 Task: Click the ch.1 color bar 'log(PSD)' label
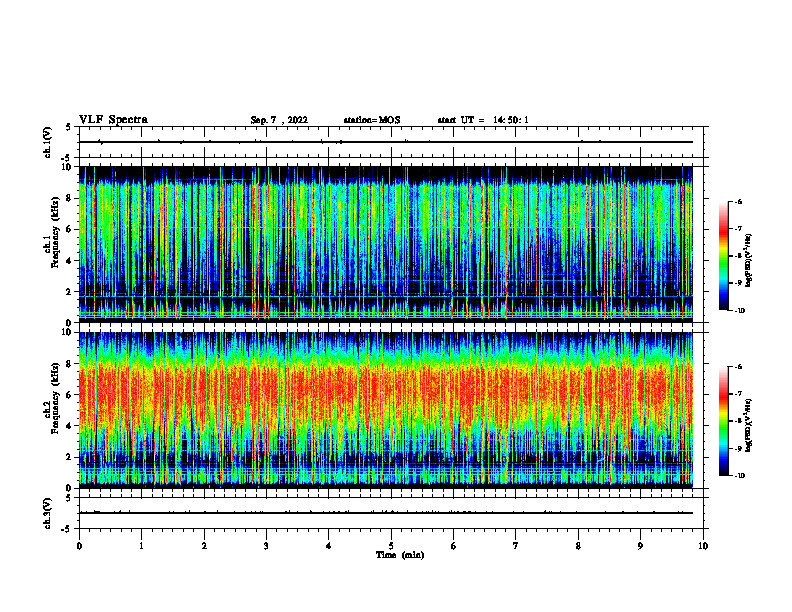point(749,260)
